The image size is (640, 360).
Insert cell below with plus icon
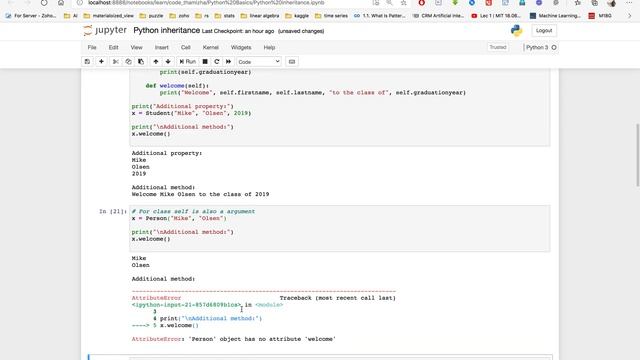point(101,62)
